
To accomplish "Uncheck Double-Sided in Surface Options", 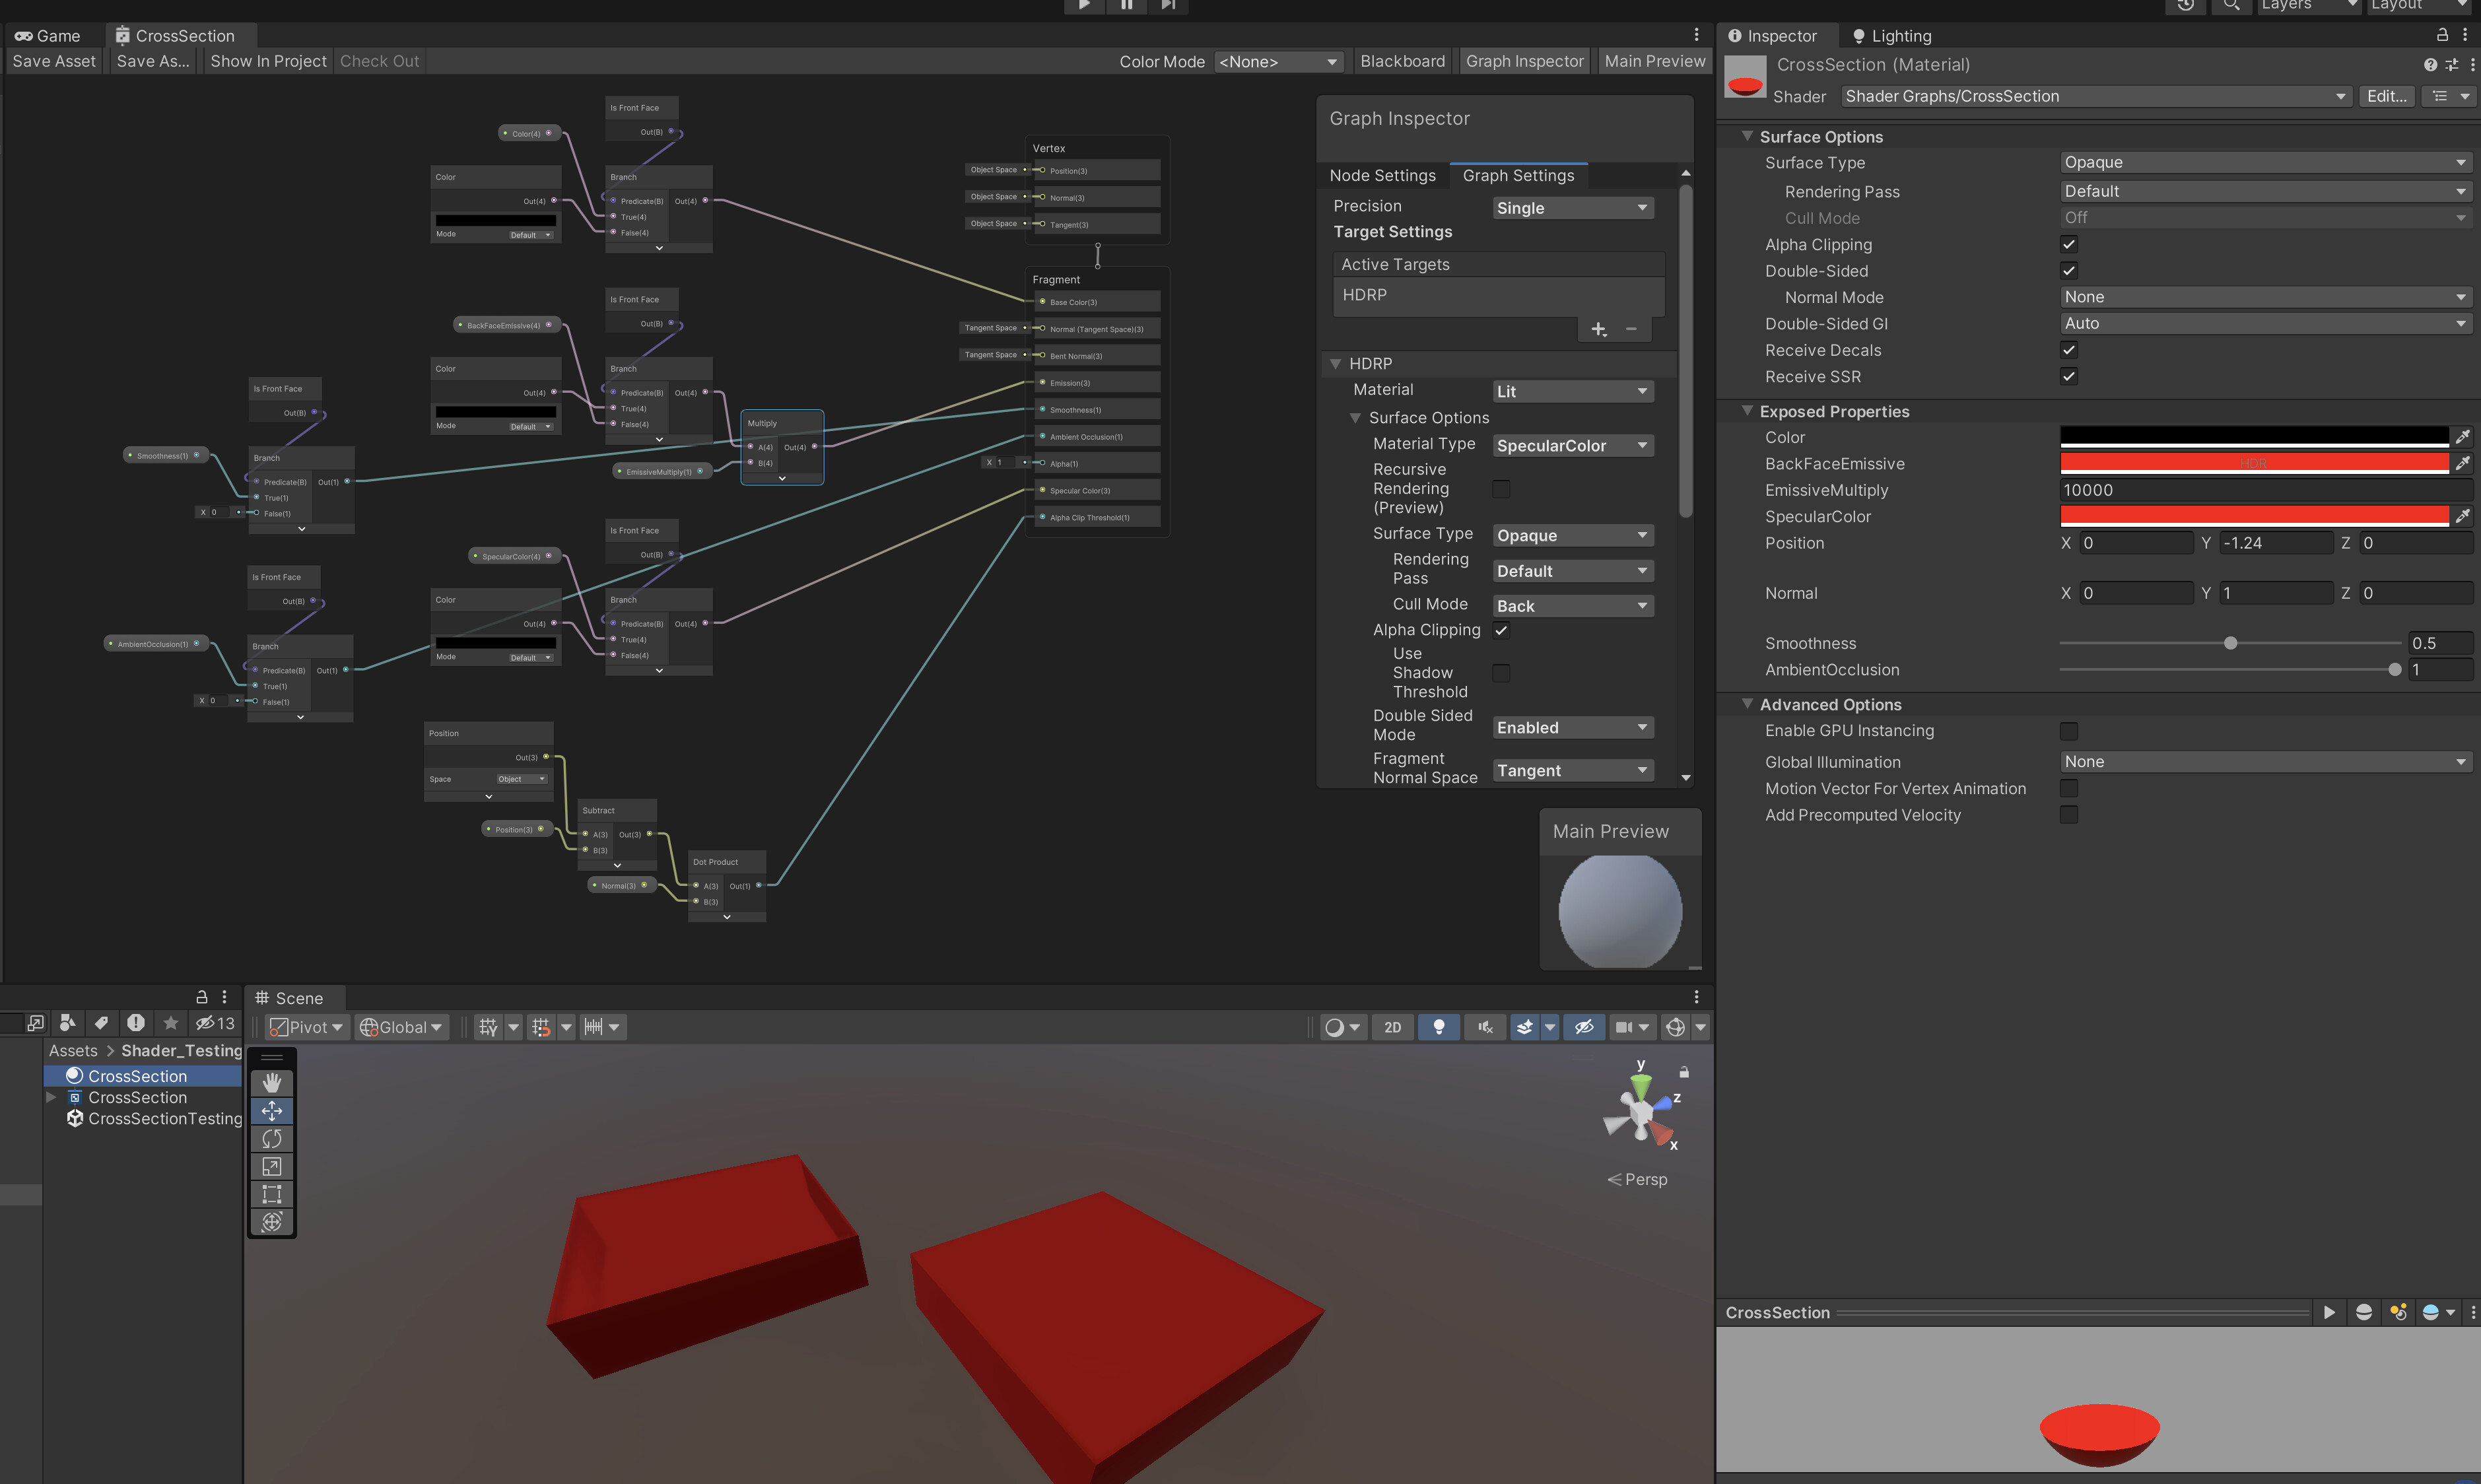I will [x=2068, y=271].
